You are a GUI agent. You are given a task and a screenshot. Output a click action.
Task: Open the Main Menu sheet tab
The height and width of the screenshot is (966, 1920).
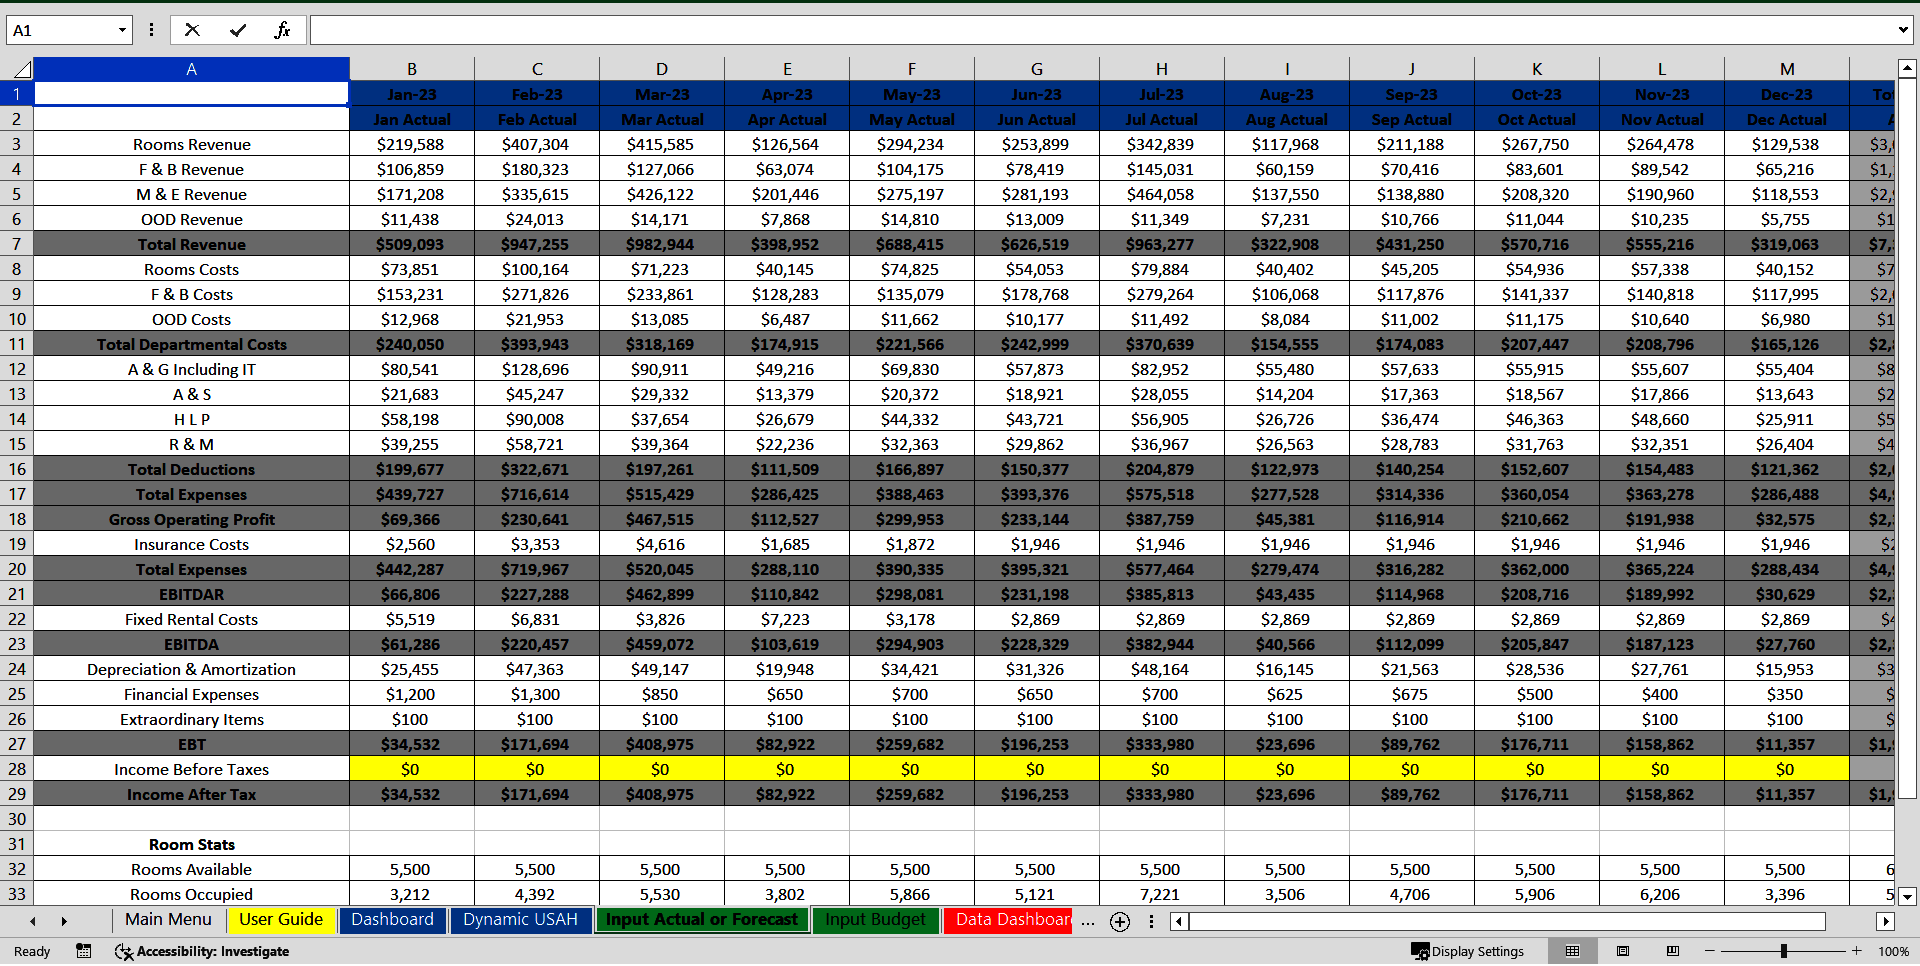[x=168, y=920]
